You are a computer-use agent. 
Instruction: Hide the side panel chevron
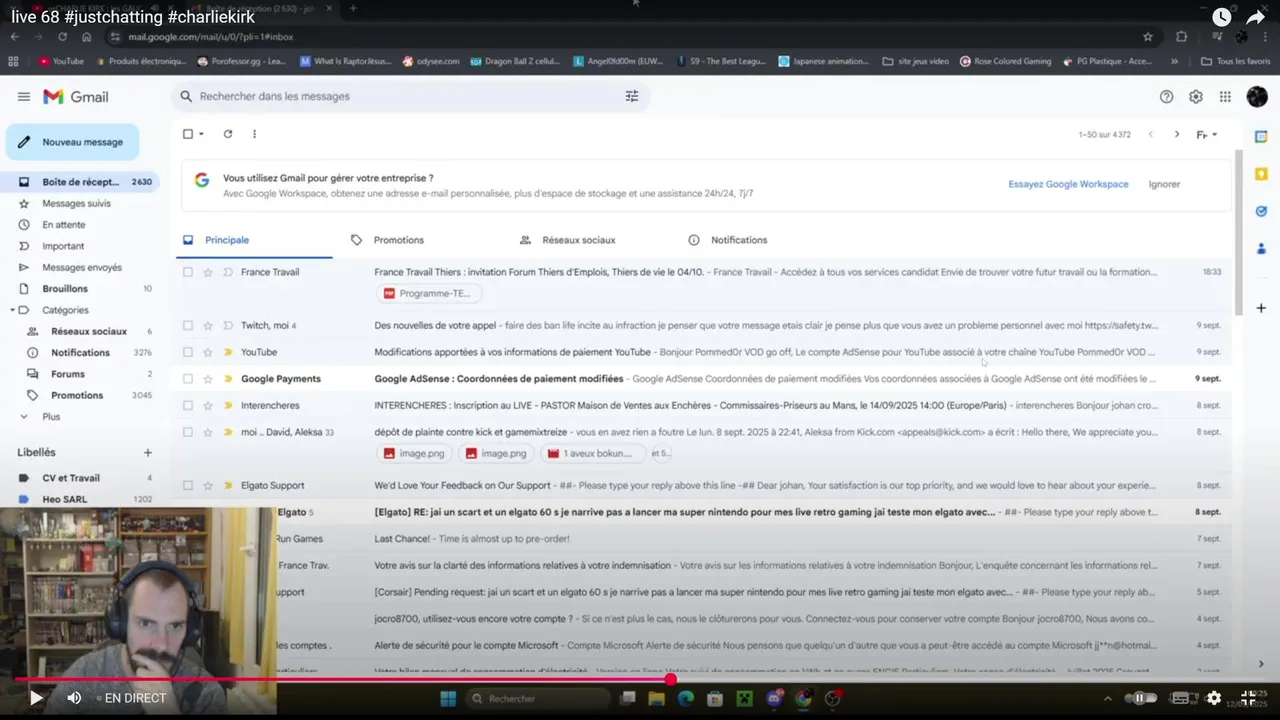(1261, 663)
